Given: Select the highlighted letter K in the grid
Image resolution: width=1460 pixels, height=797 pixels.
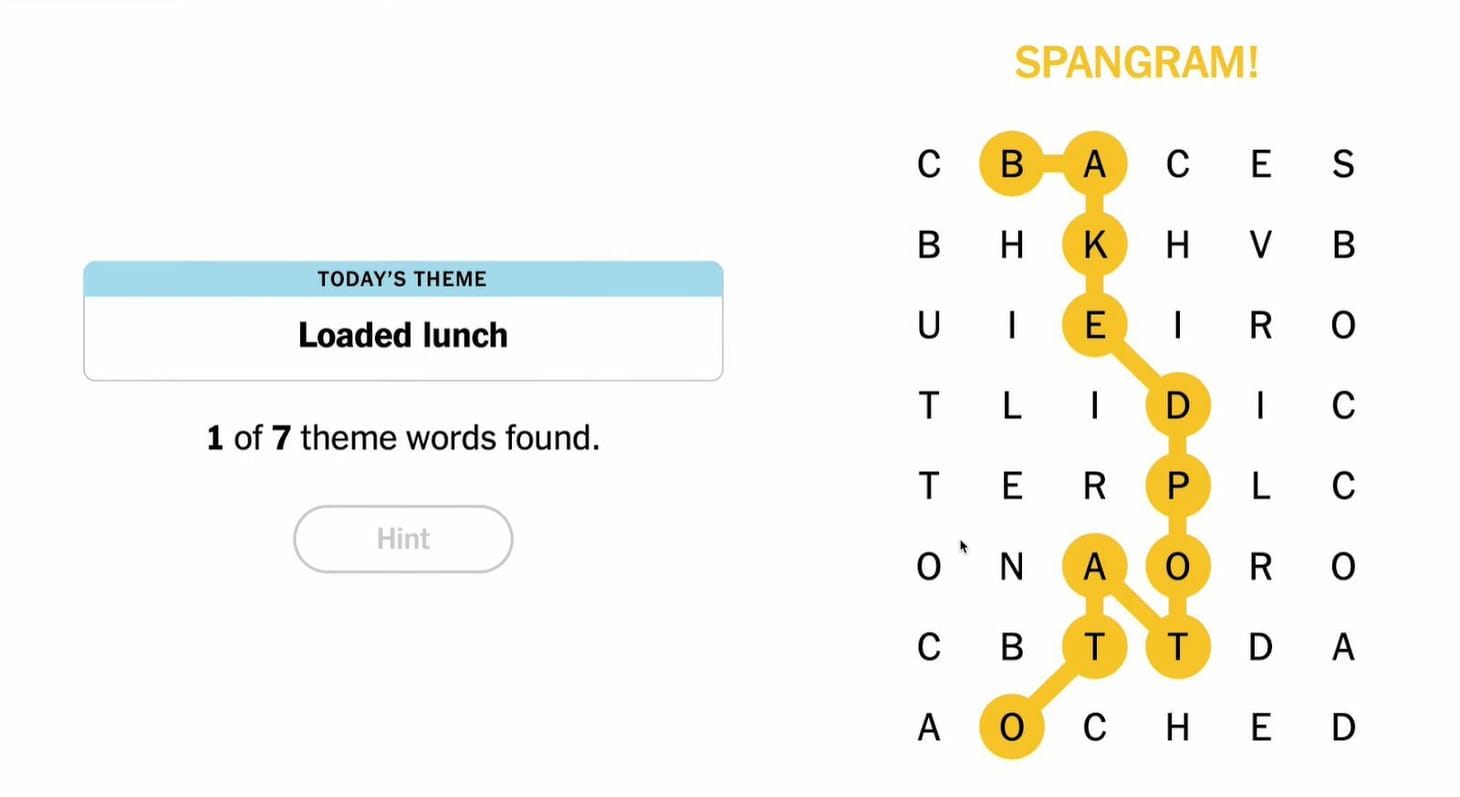Looking at the screenshot, I should (x=1094, y=243).
